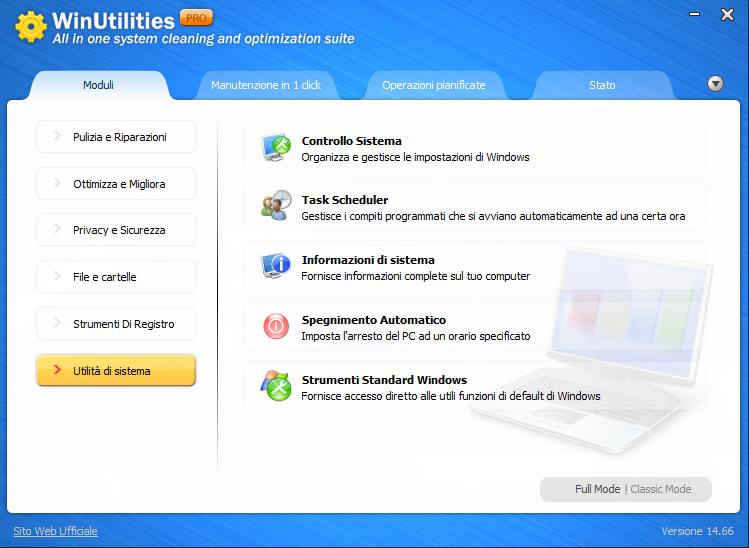Switch to Classic Mode
Screen dimensions: 749x548
click(x=661, y=489)
